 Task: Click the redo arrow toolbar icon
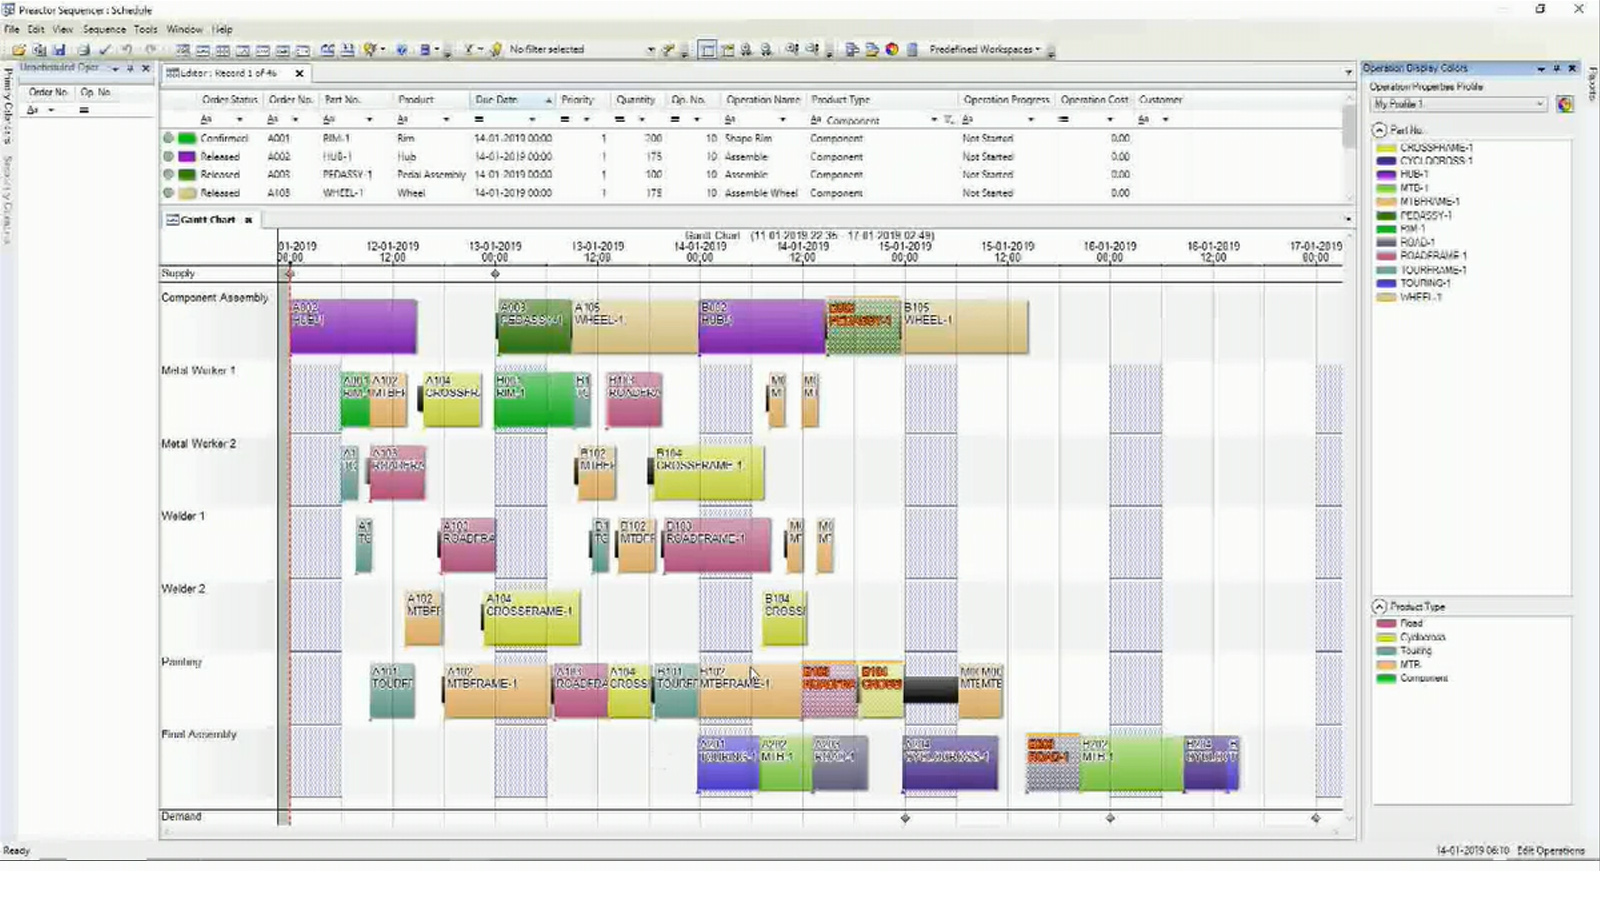tap(150, 49)
